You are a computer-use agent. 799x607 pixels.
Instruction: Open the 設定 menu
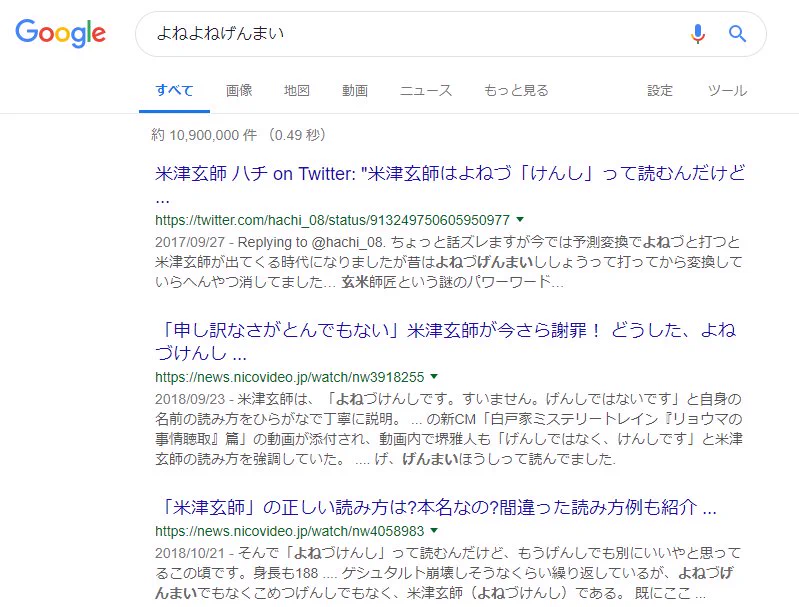pos(660,90)
